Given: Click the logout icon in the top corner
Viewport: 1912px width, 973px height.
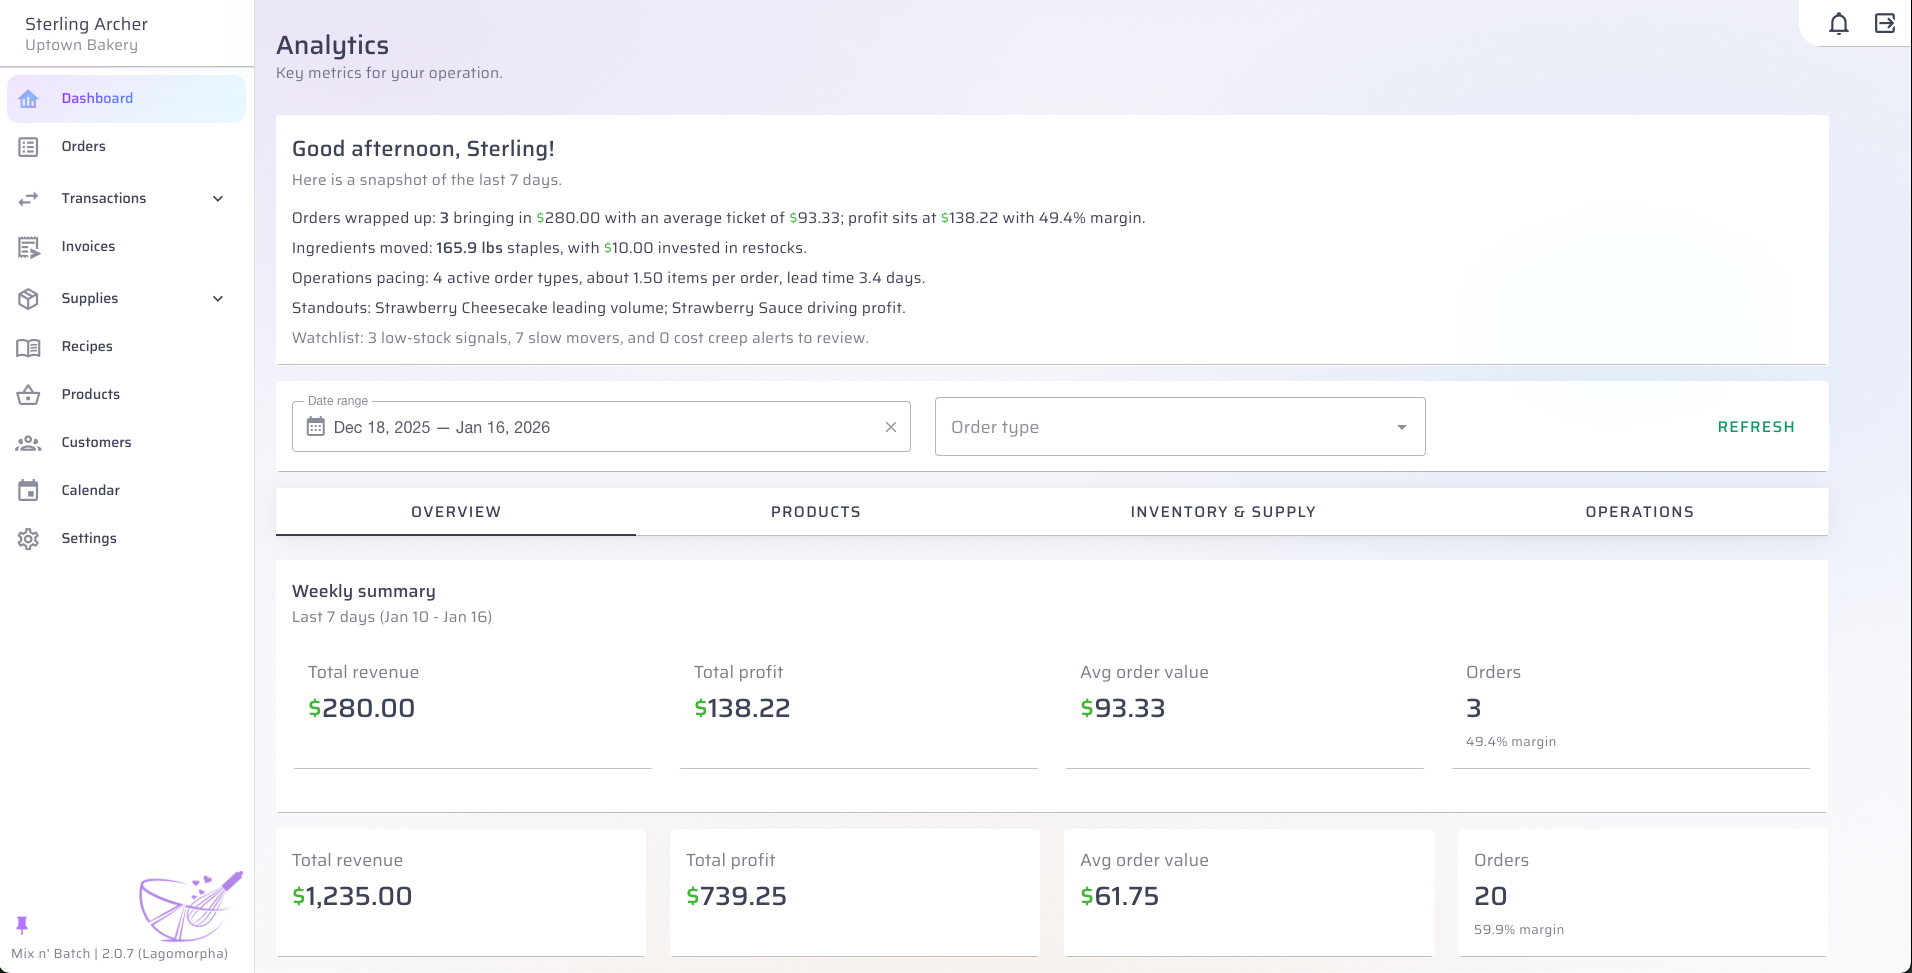Looking at the screenshot, I should (1886, 23).
